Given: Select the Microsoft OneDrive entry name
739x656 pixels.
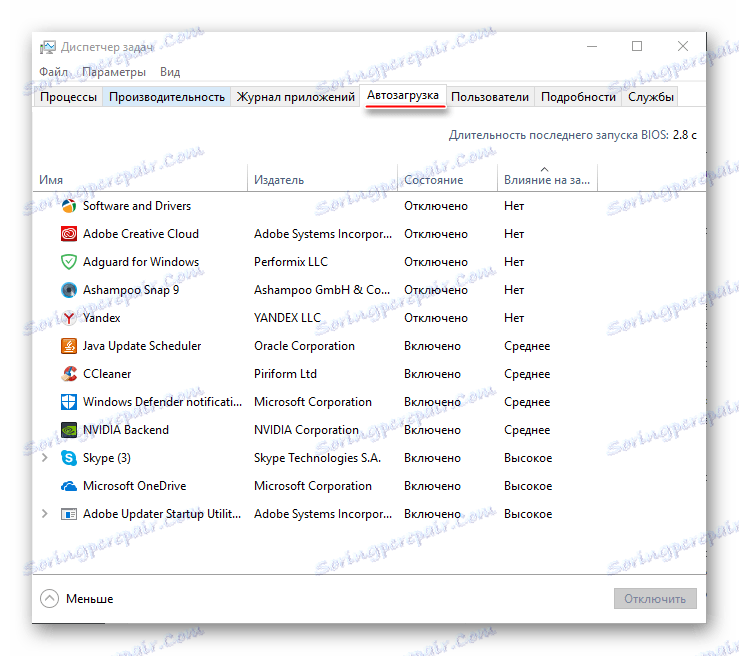Looking at the screenshot, I should tap(135, 486).
